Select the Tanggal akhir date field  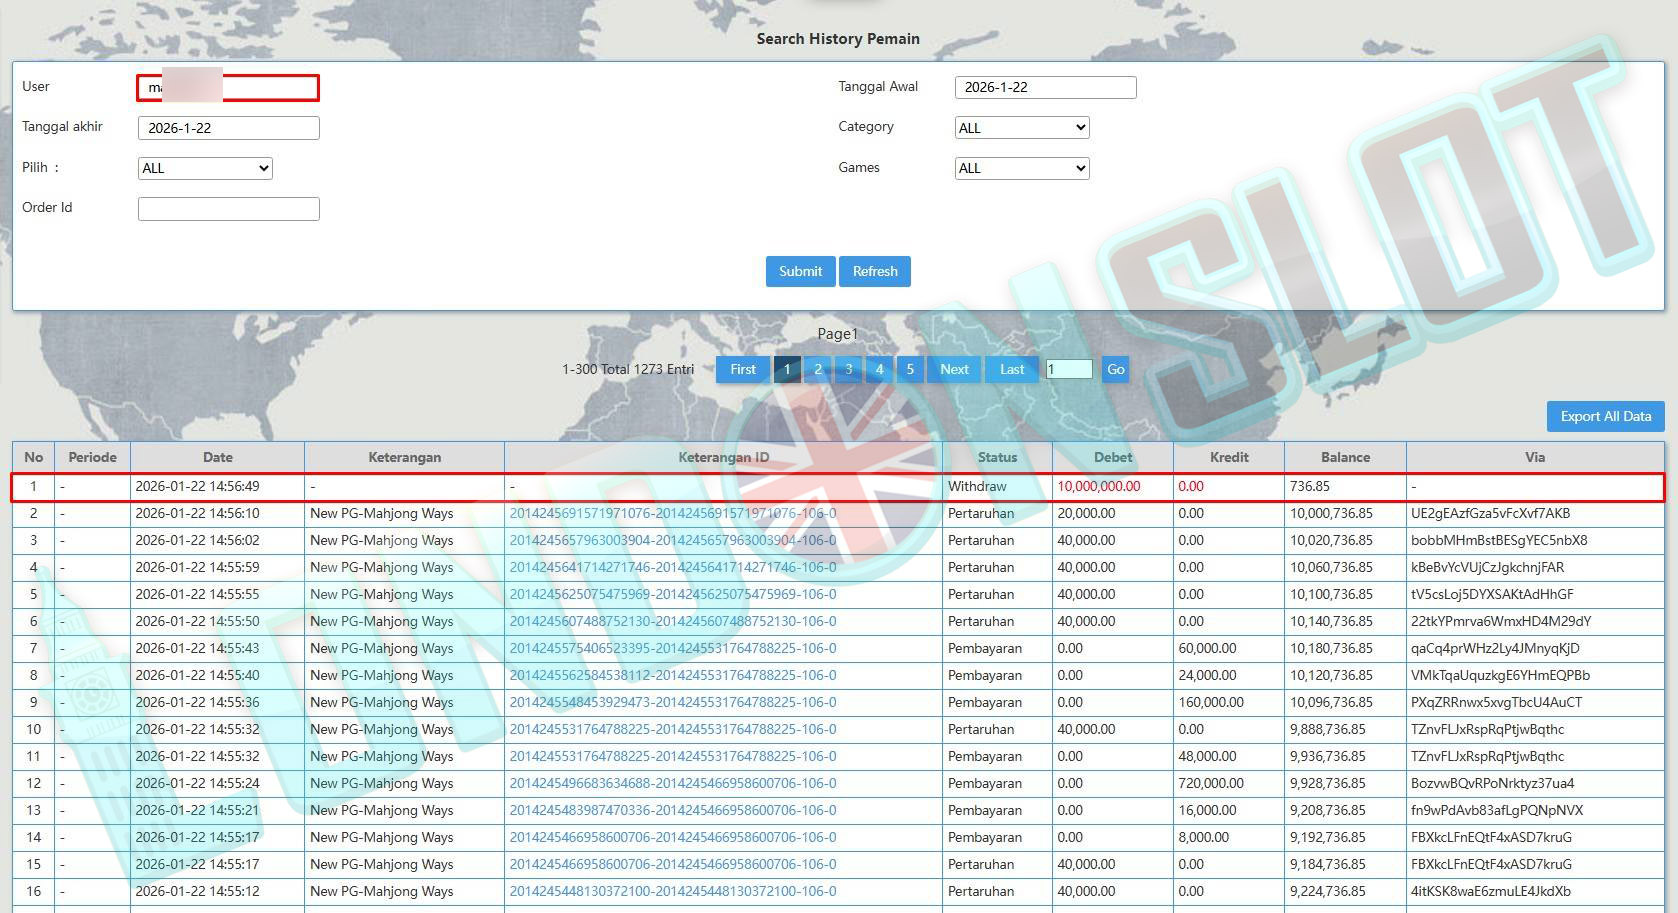click(x=228, y=128)
